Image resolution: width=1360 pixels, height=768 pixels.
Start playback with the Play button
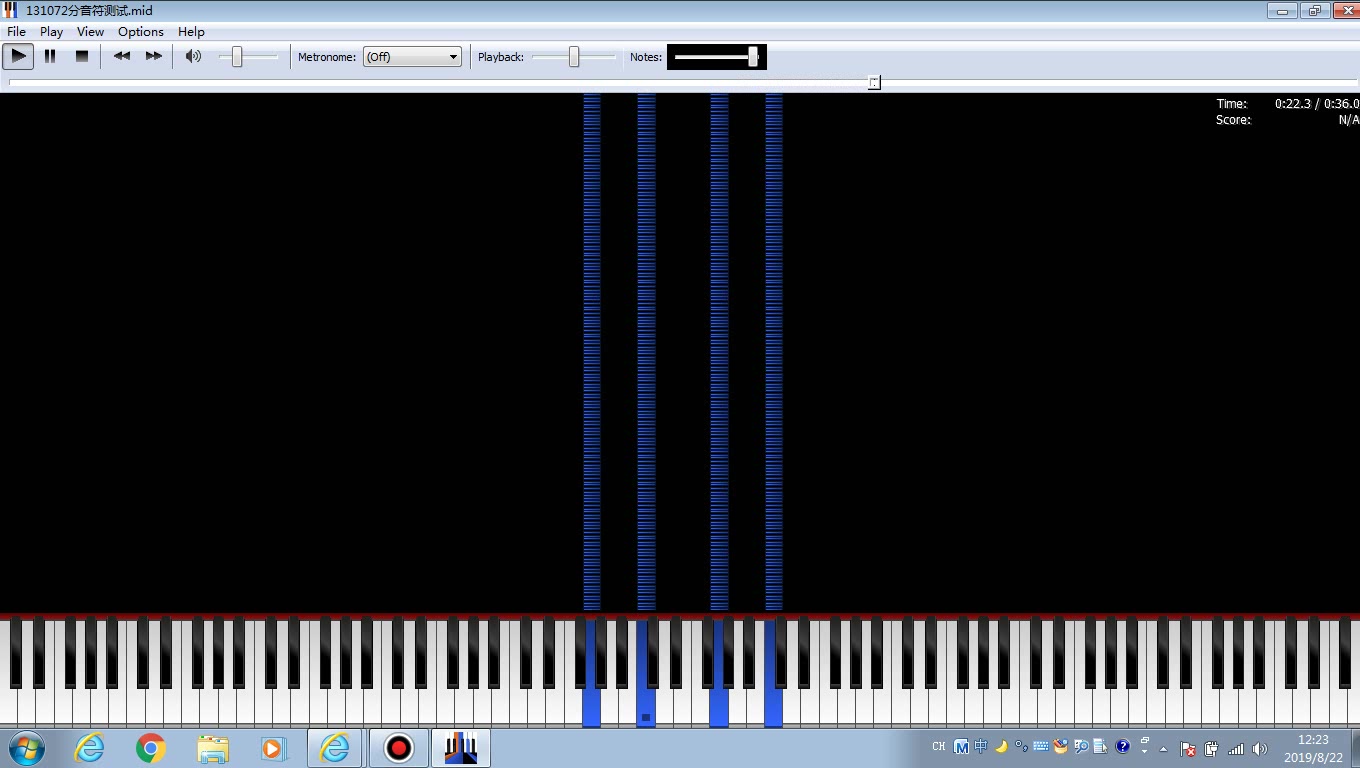[19, 56]
